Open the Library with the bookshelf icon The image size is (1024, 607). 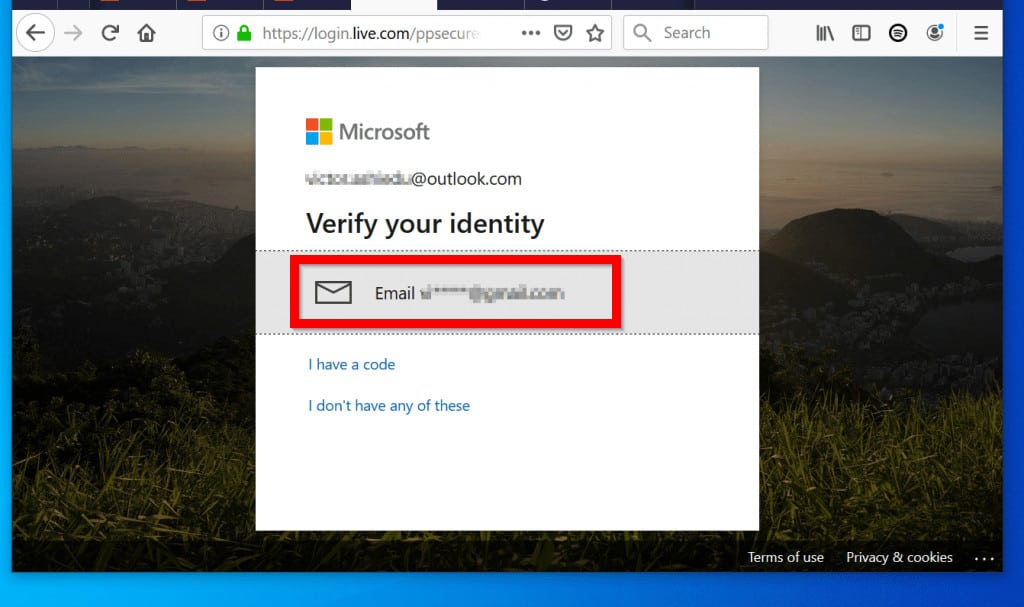[824, 32]
